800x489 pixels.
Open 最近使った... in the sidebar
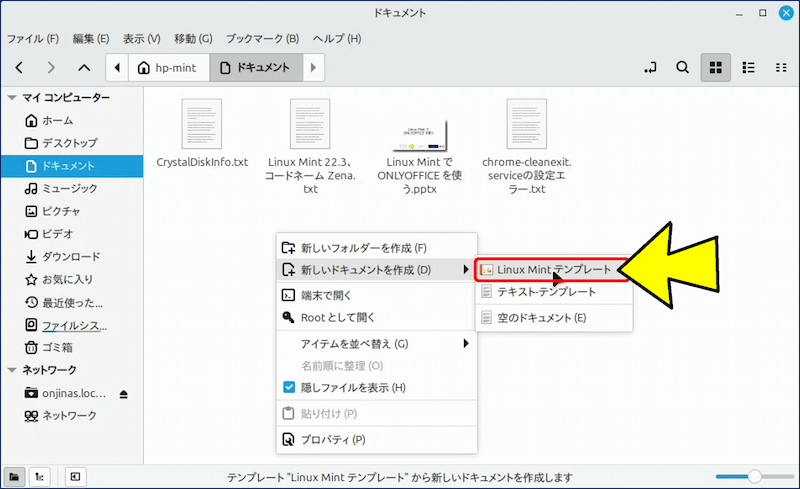[x=71, y=303]
